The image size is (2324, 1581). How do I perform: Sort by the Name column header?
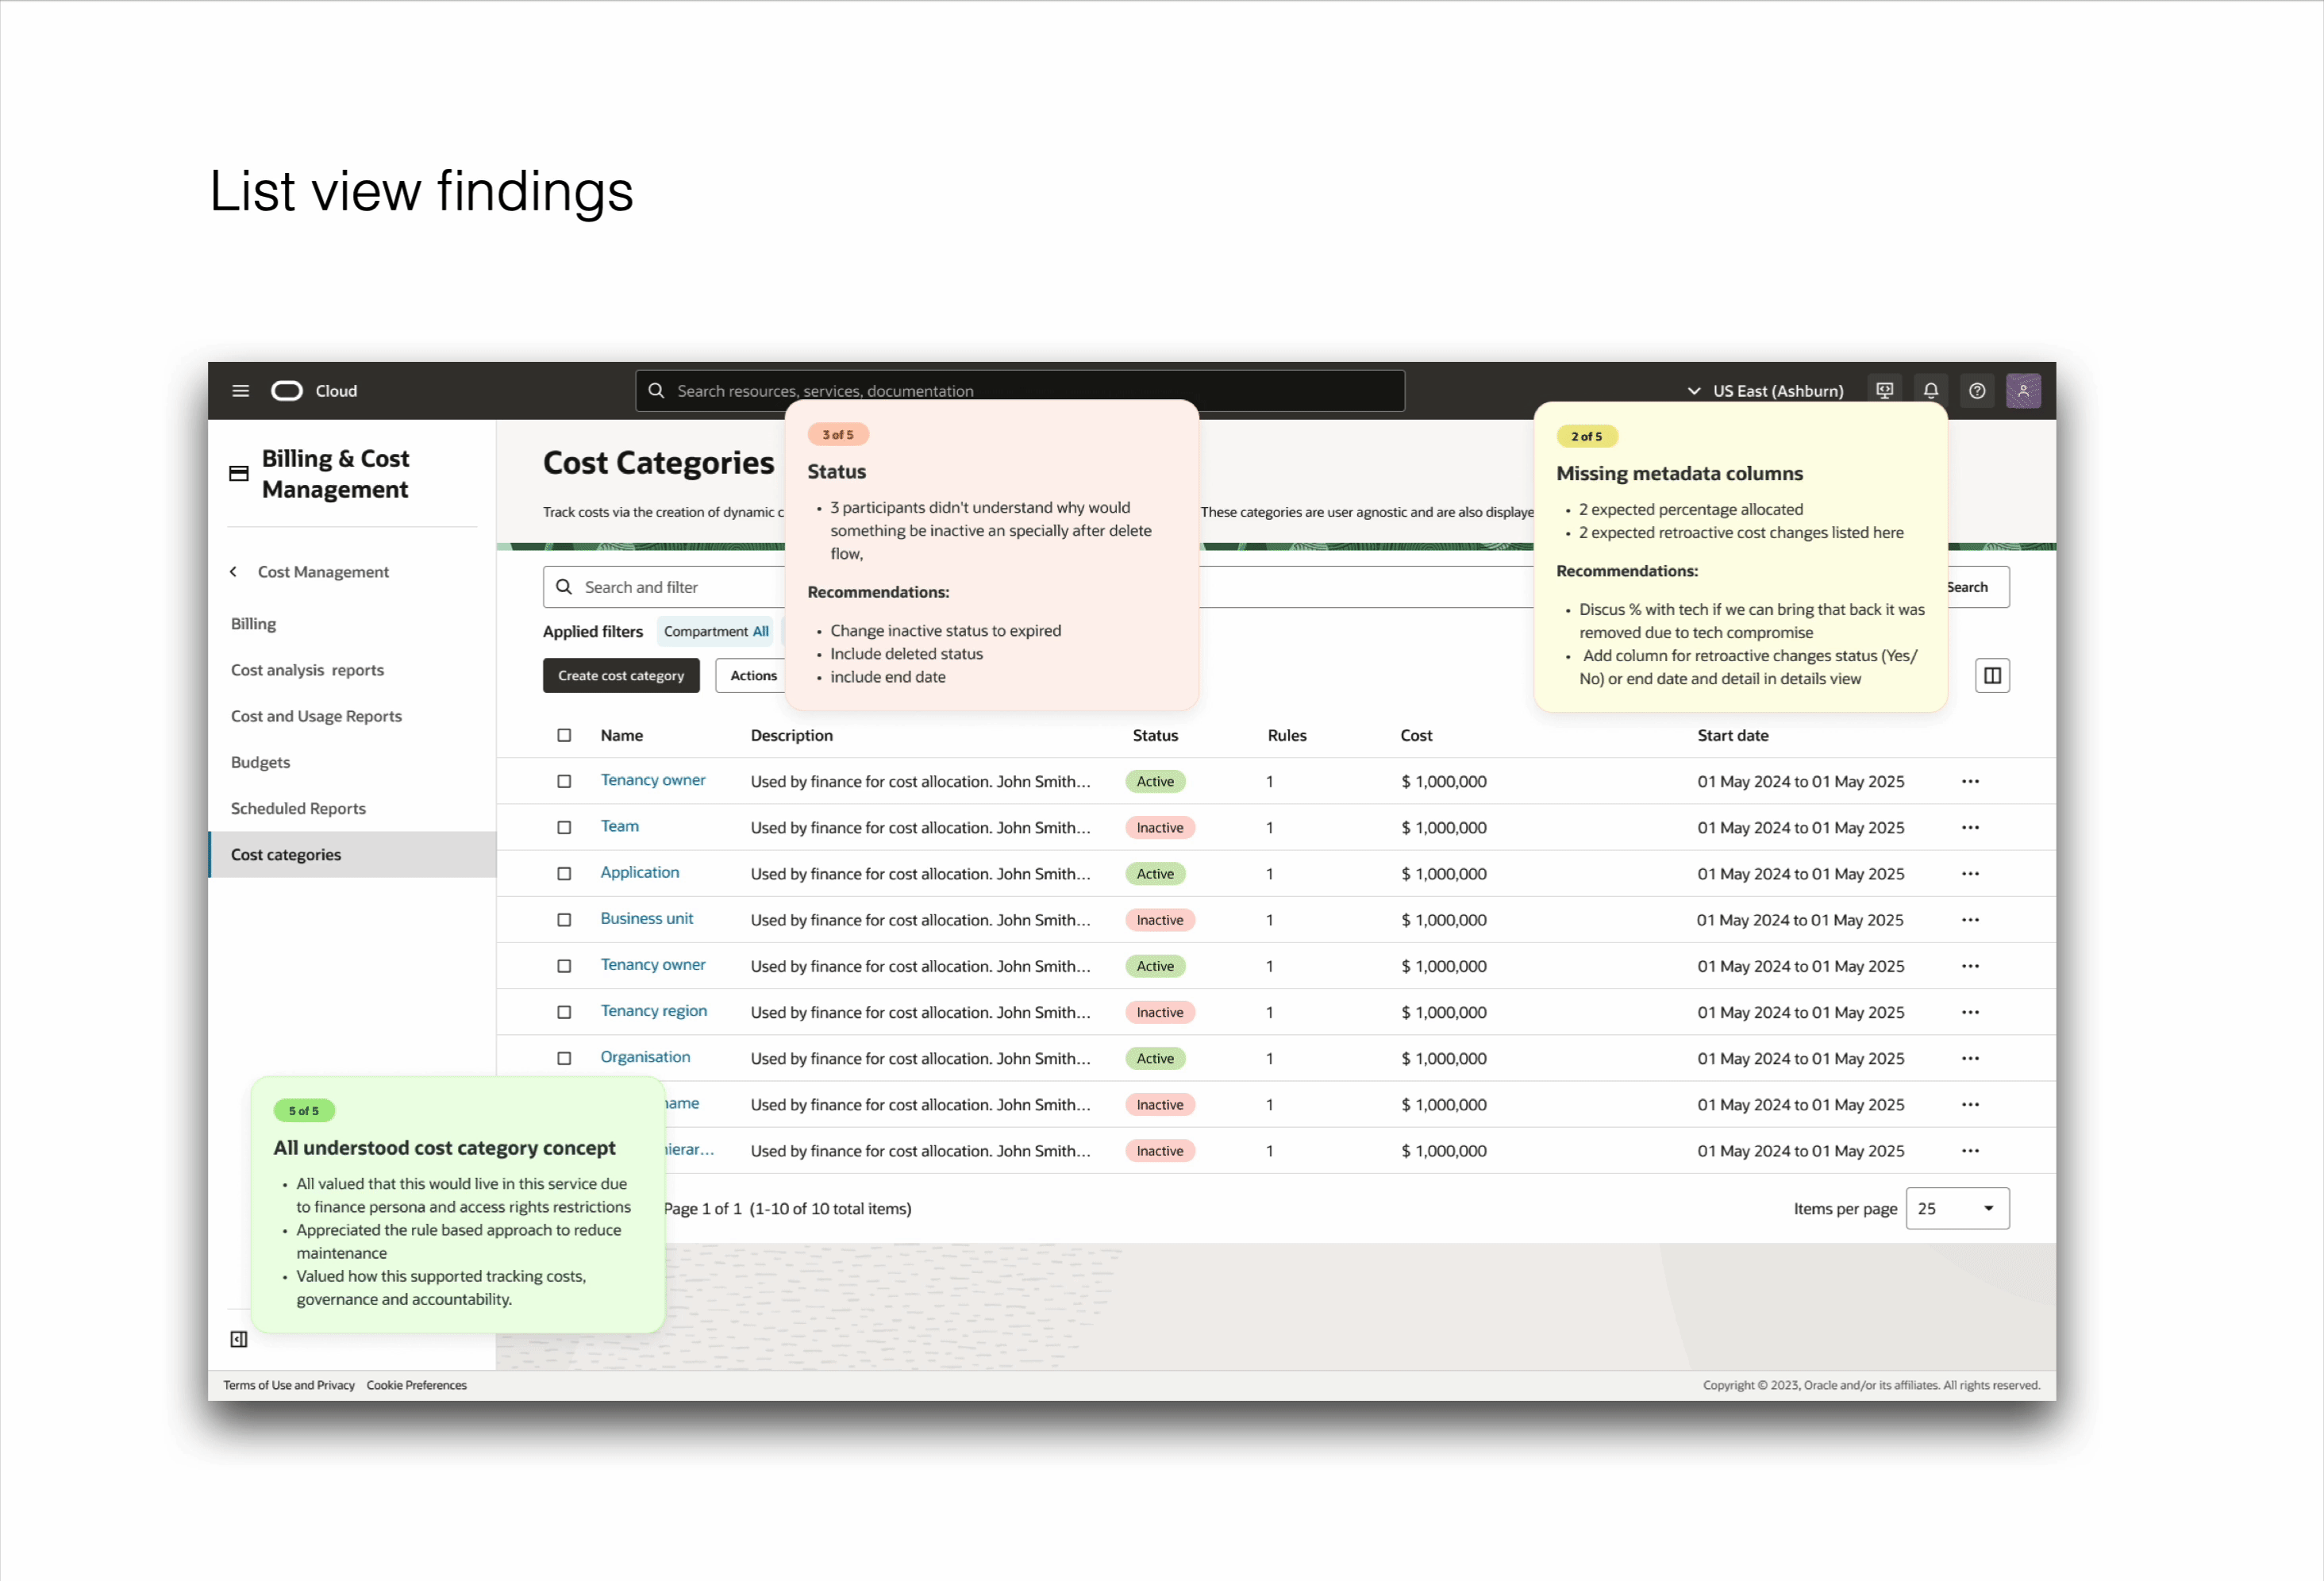point(621,736)
